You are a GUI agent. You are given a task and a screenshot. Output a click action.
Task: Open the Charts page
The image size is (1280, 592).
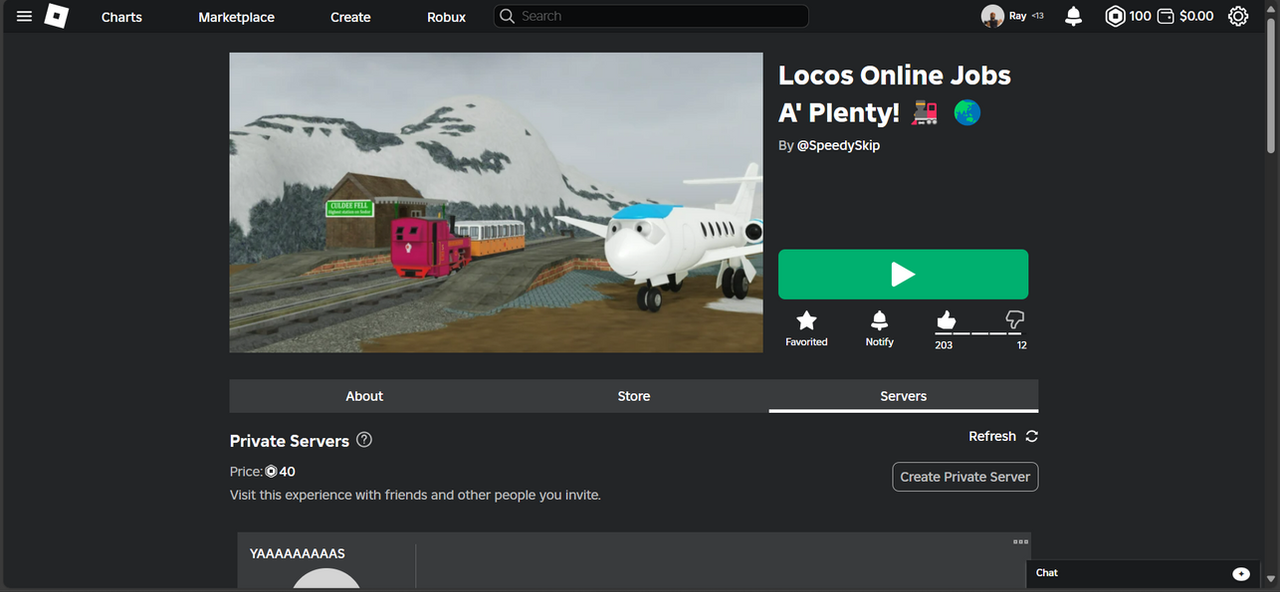(x=122, y=17)
